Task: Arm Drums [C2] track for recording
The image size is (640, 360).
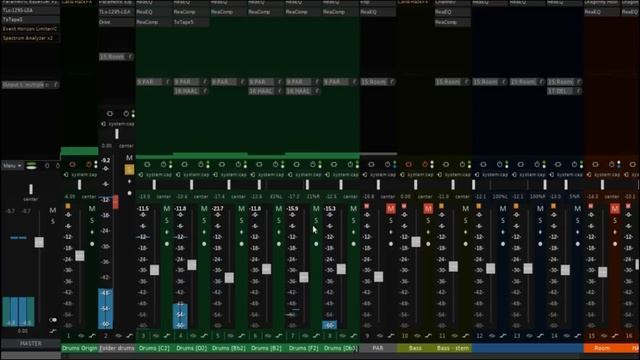Action: (x=147, y=164)
